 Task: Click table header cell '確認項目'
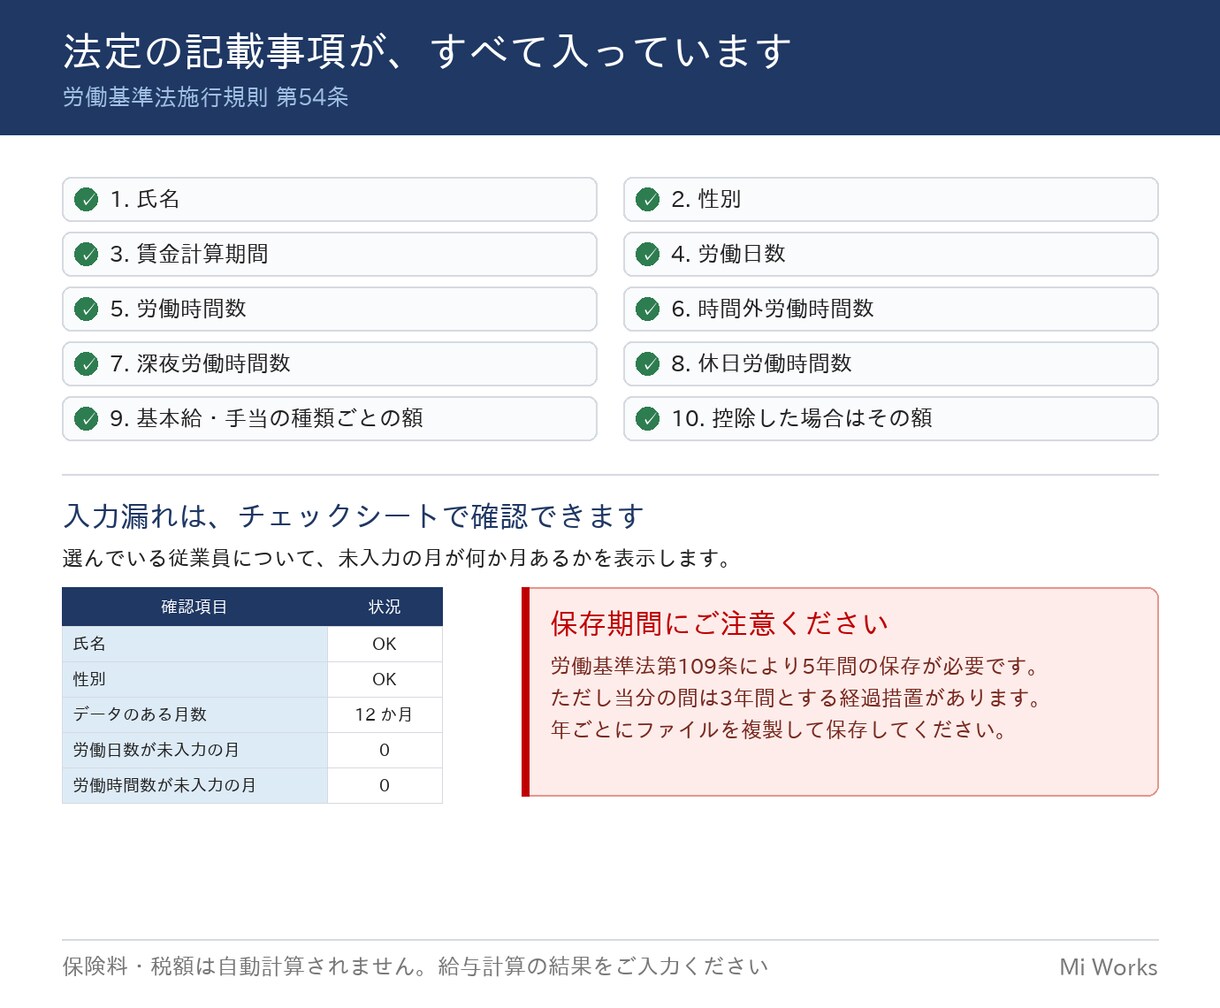195,607
